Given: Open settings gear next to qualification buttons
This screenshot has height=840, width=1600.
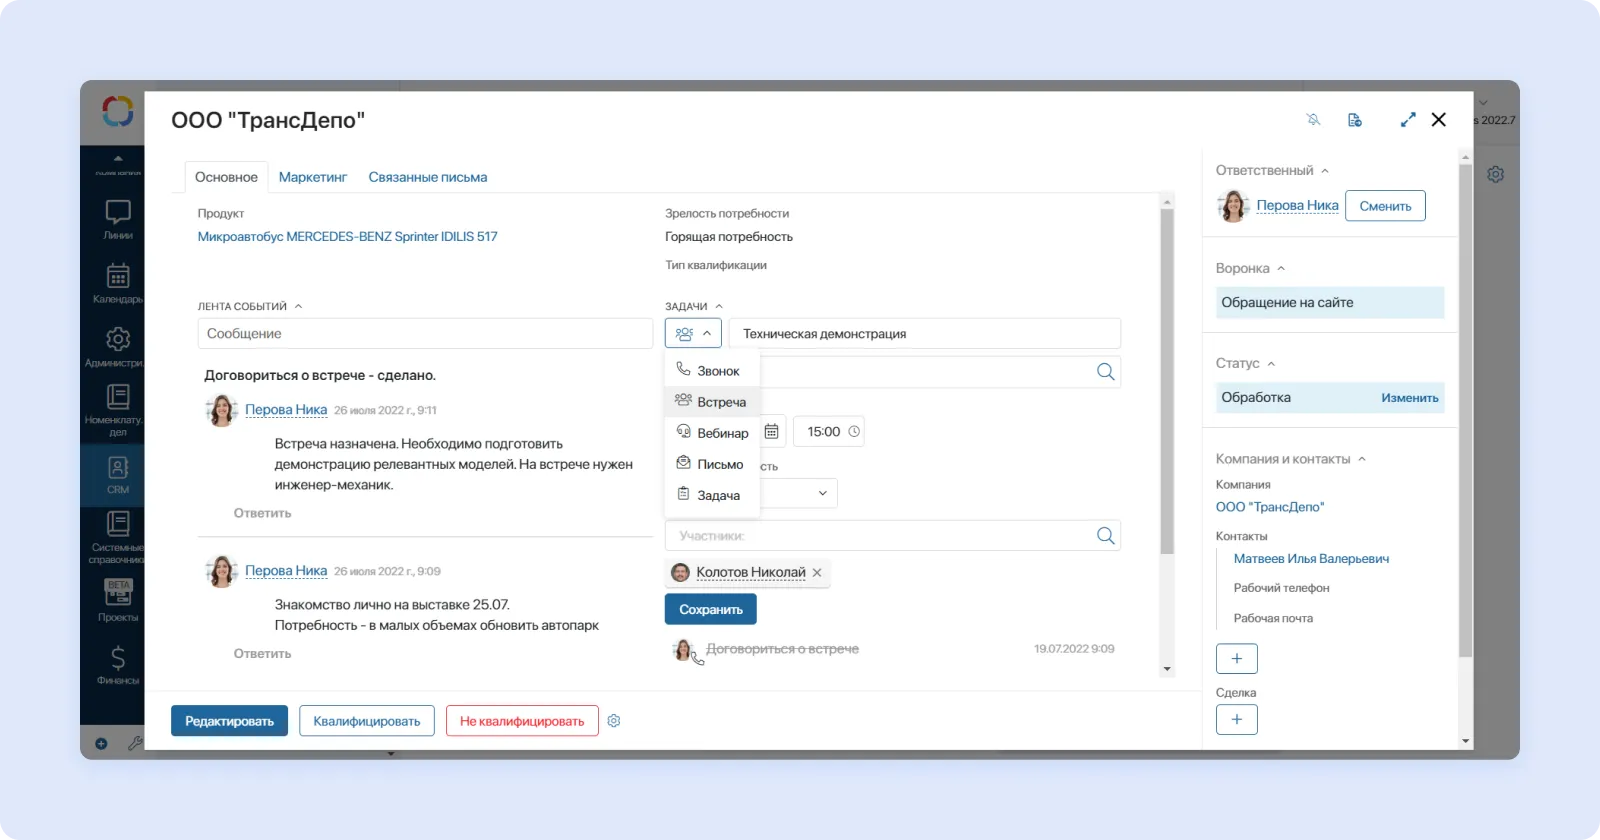Looking at the screenshot, I should [614, 721].
